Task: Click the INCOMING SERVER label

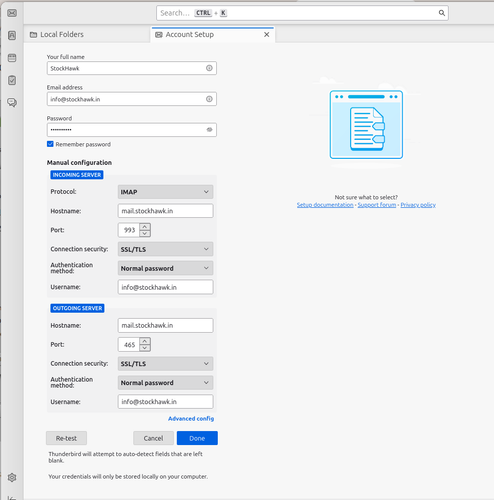Action: (77, 175)
